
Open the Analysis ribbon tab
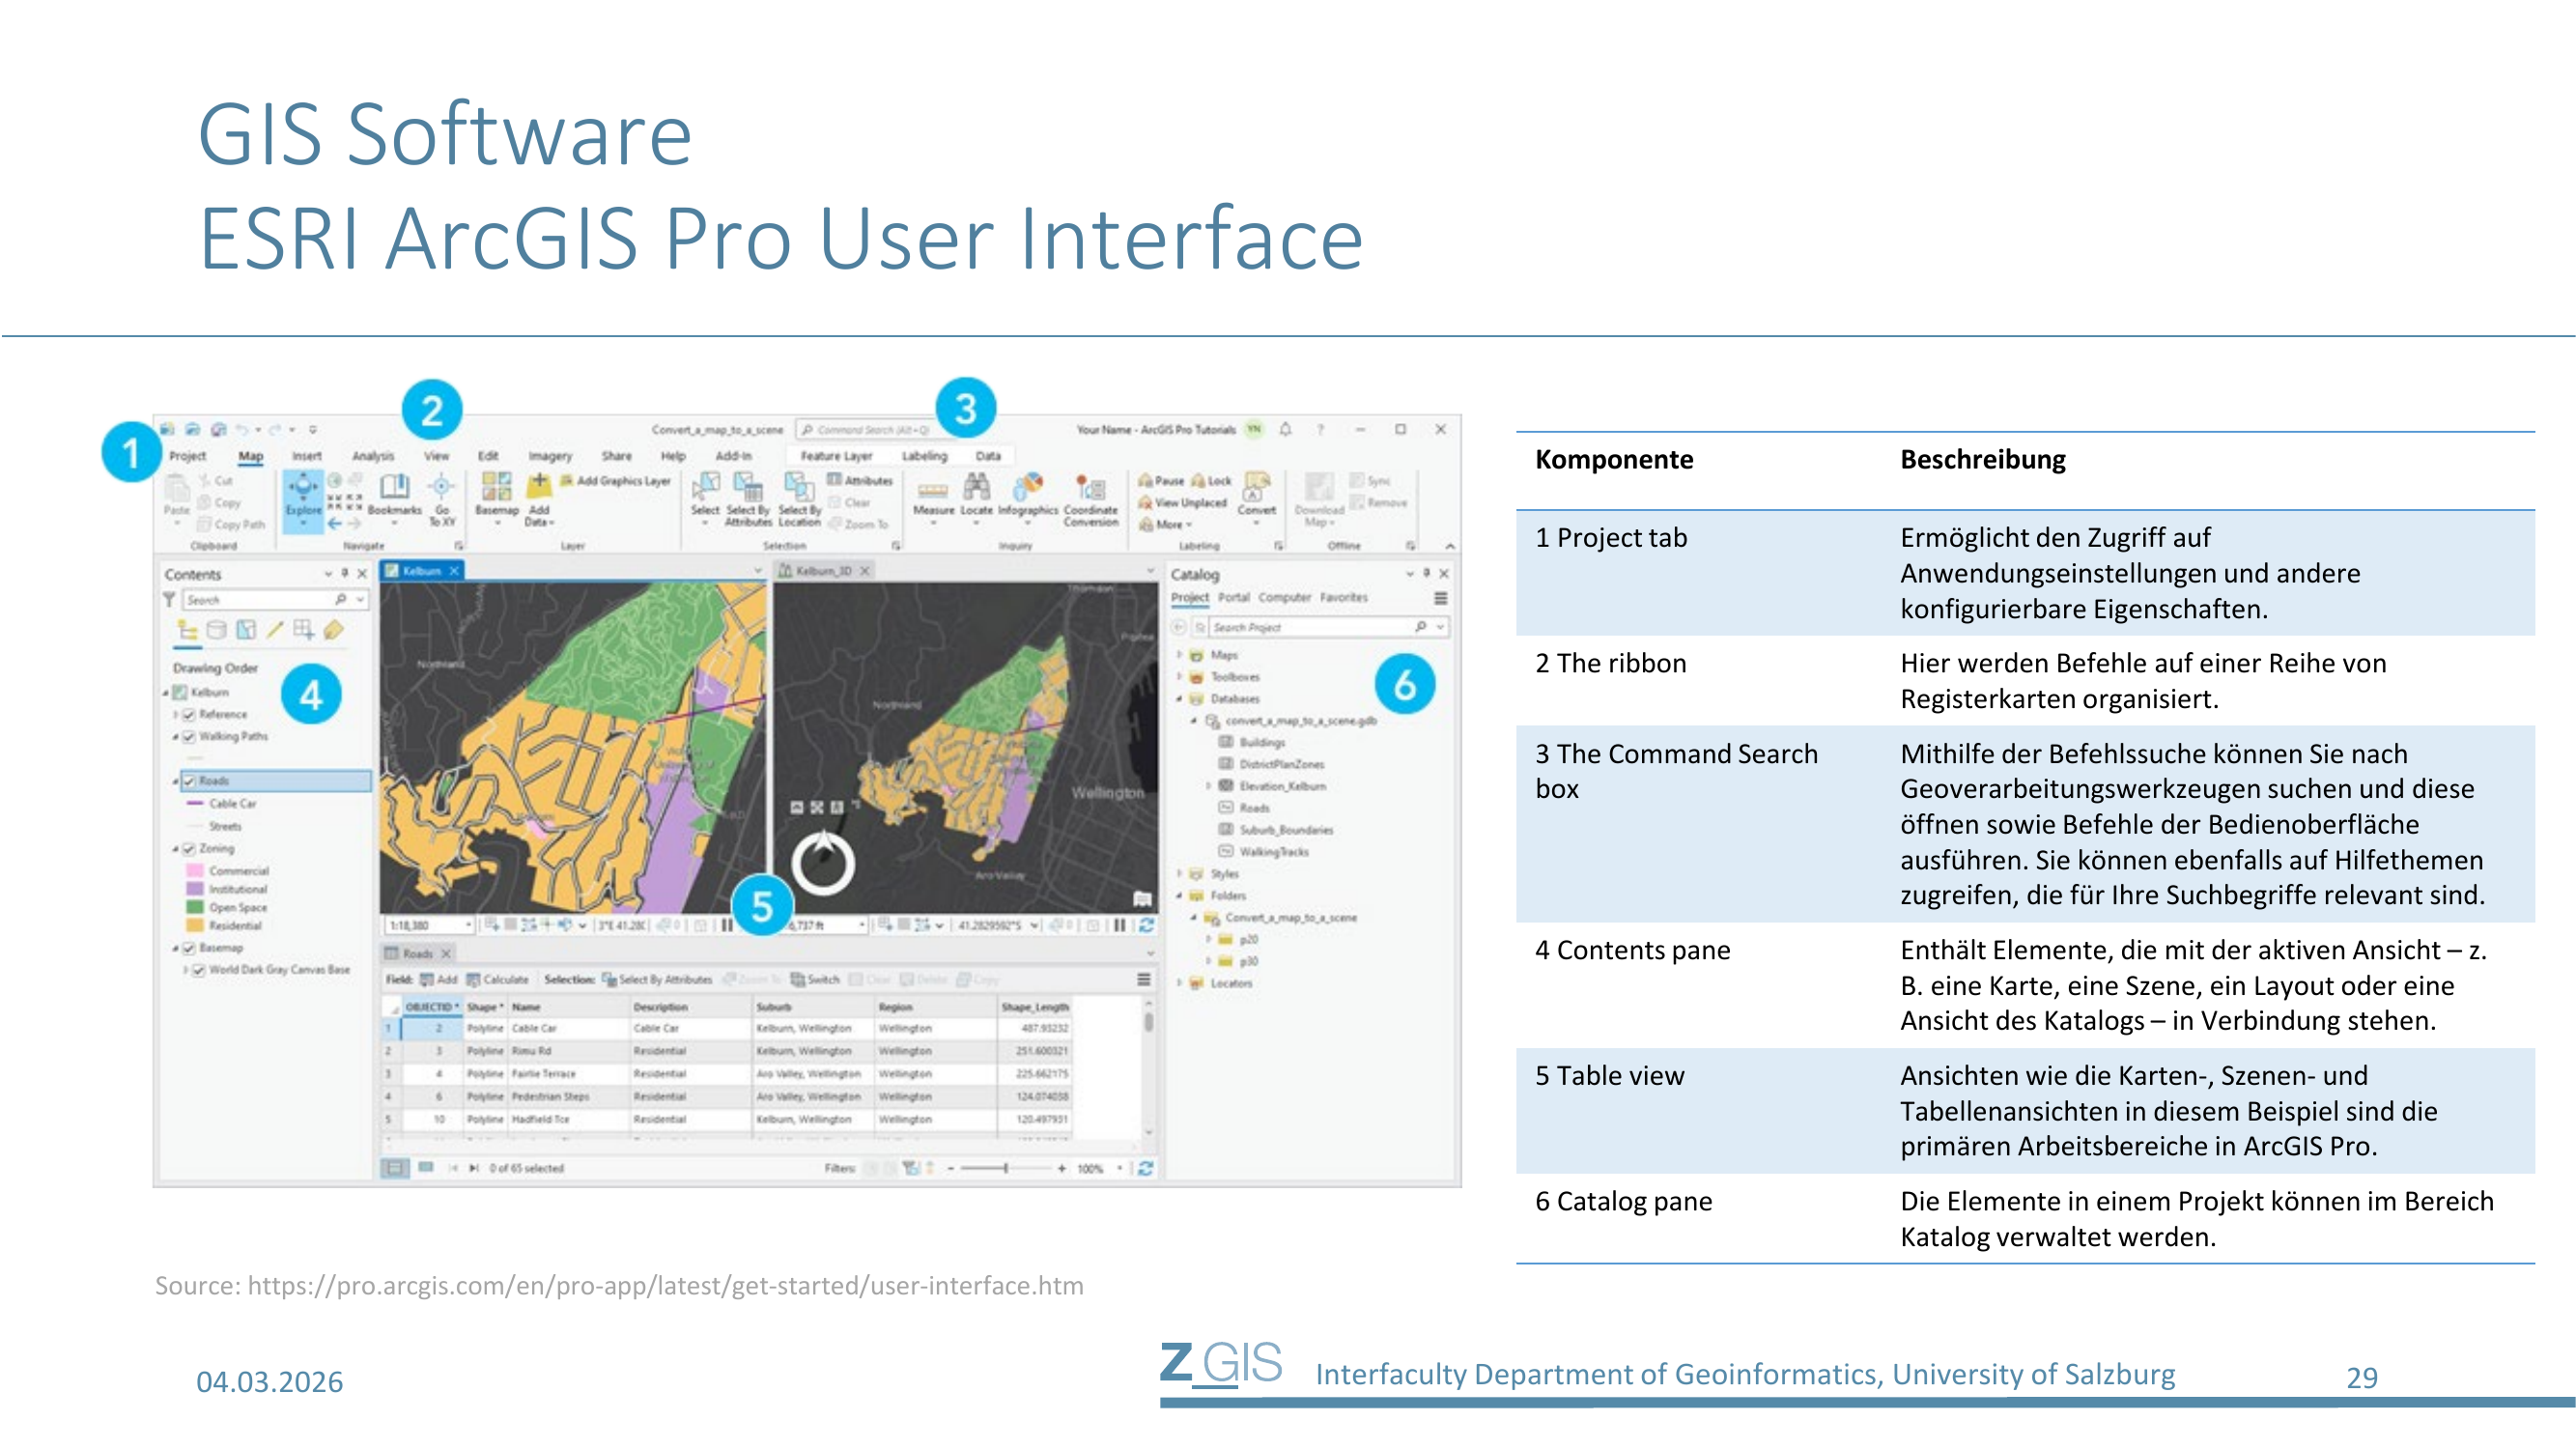(372, 456)
